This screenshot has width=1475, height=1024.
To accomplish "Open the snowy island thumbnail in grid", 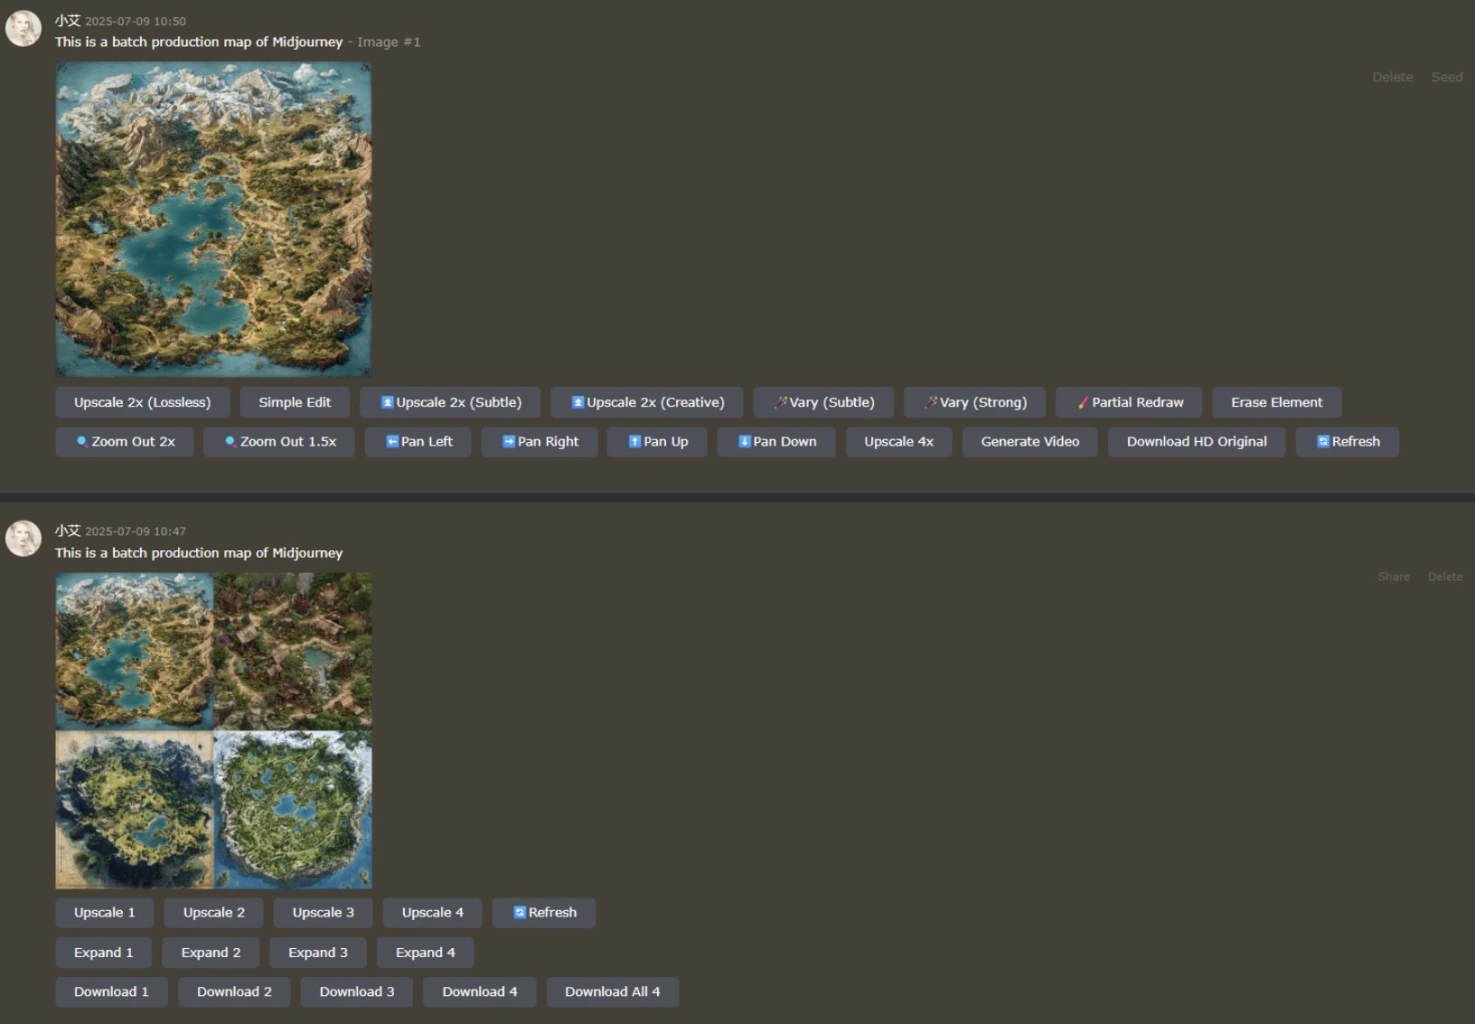I will (x=293, y=810).
